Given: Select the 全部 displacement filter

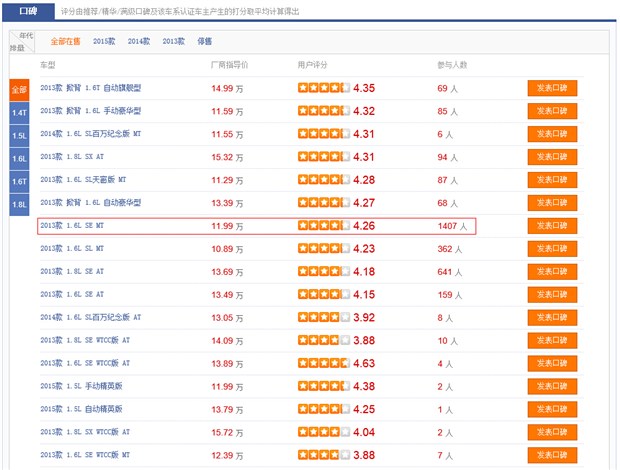Looking at the screenshot, I should click(x=19, y=89).
